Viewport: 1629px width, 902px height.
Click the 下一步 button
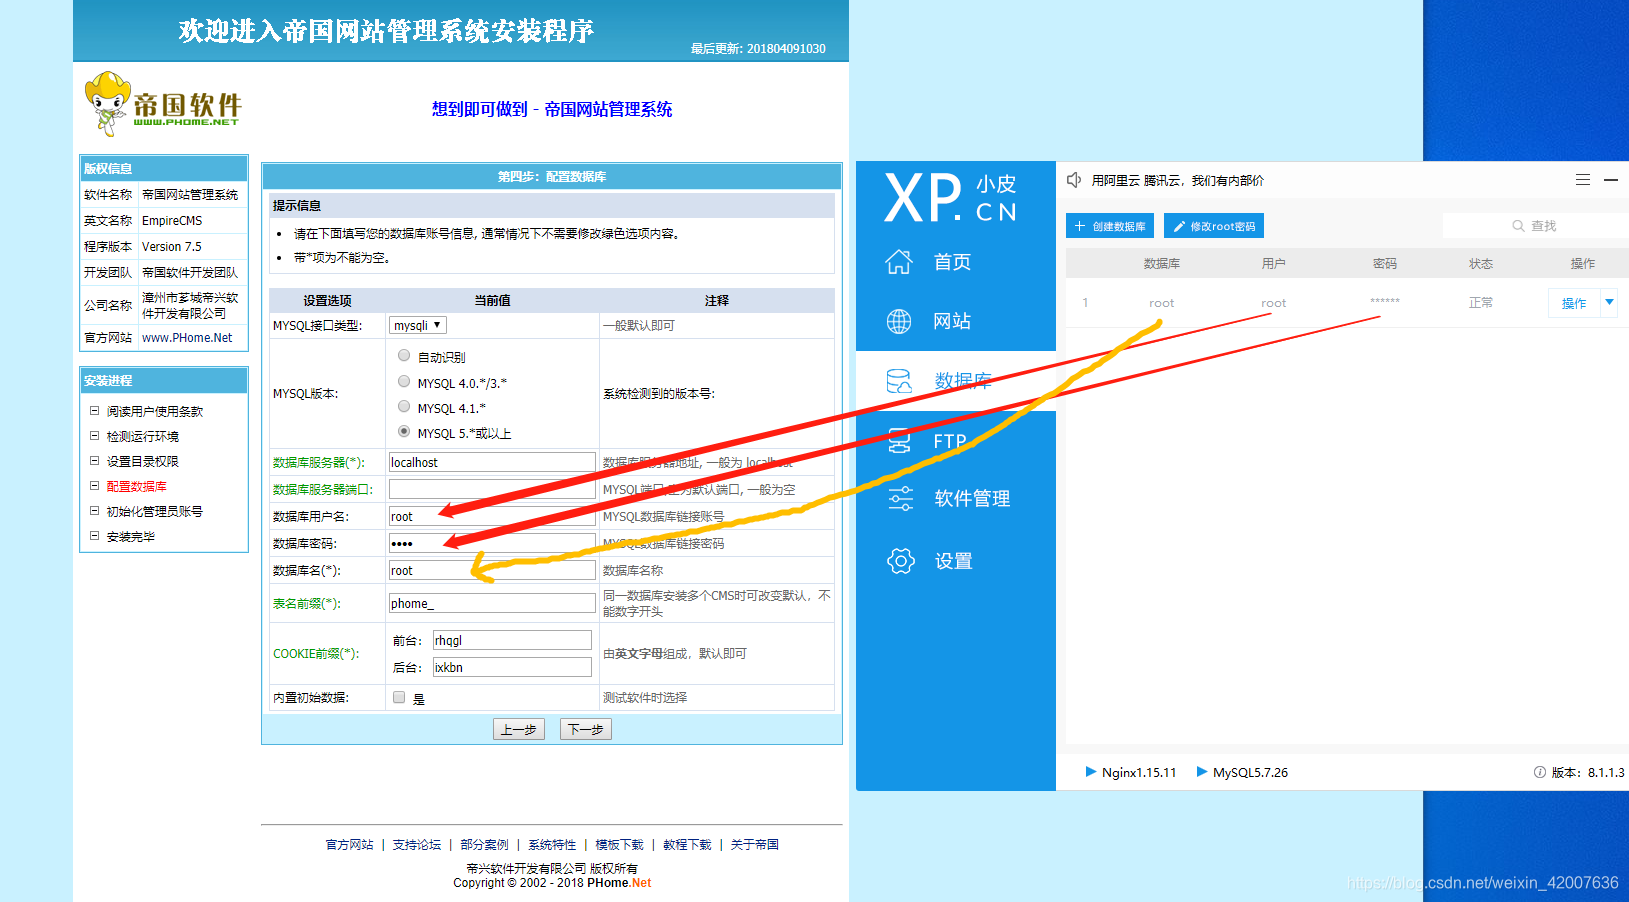tap(586, 729)
